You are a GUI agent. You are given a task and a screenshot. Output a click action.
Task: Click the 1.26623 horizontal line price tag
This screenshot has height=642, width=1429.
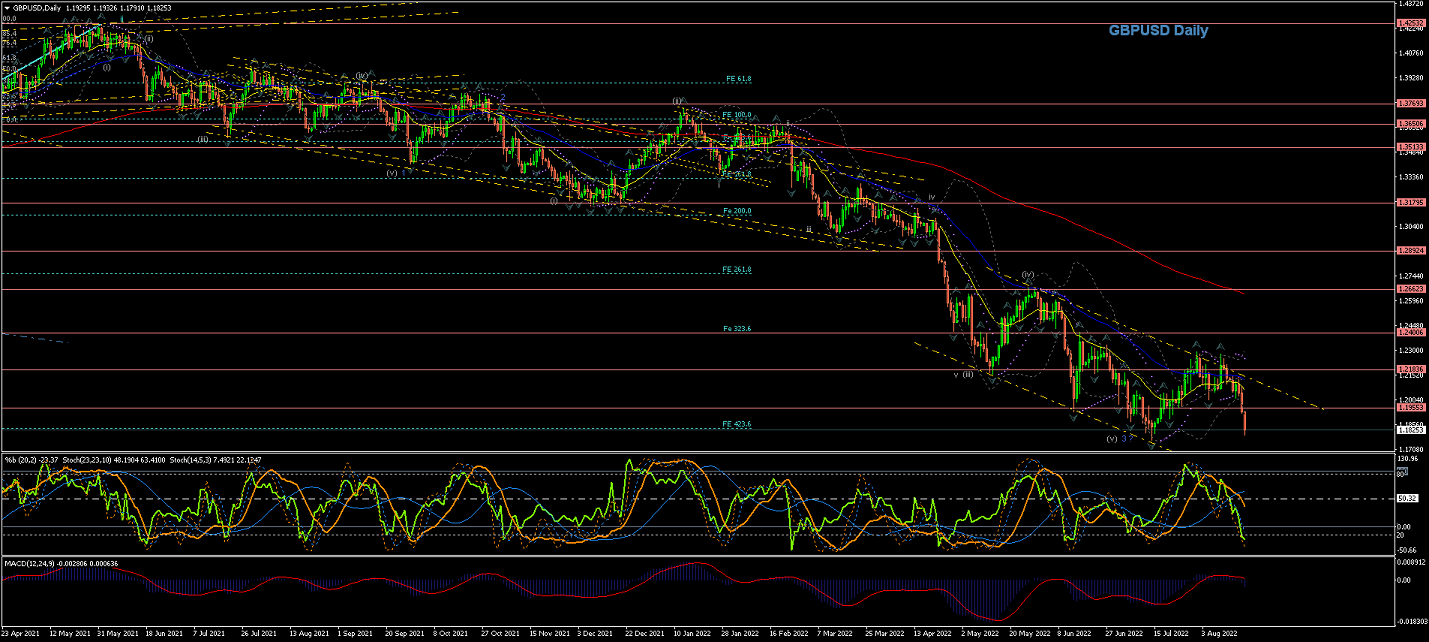coord(1412,289)
